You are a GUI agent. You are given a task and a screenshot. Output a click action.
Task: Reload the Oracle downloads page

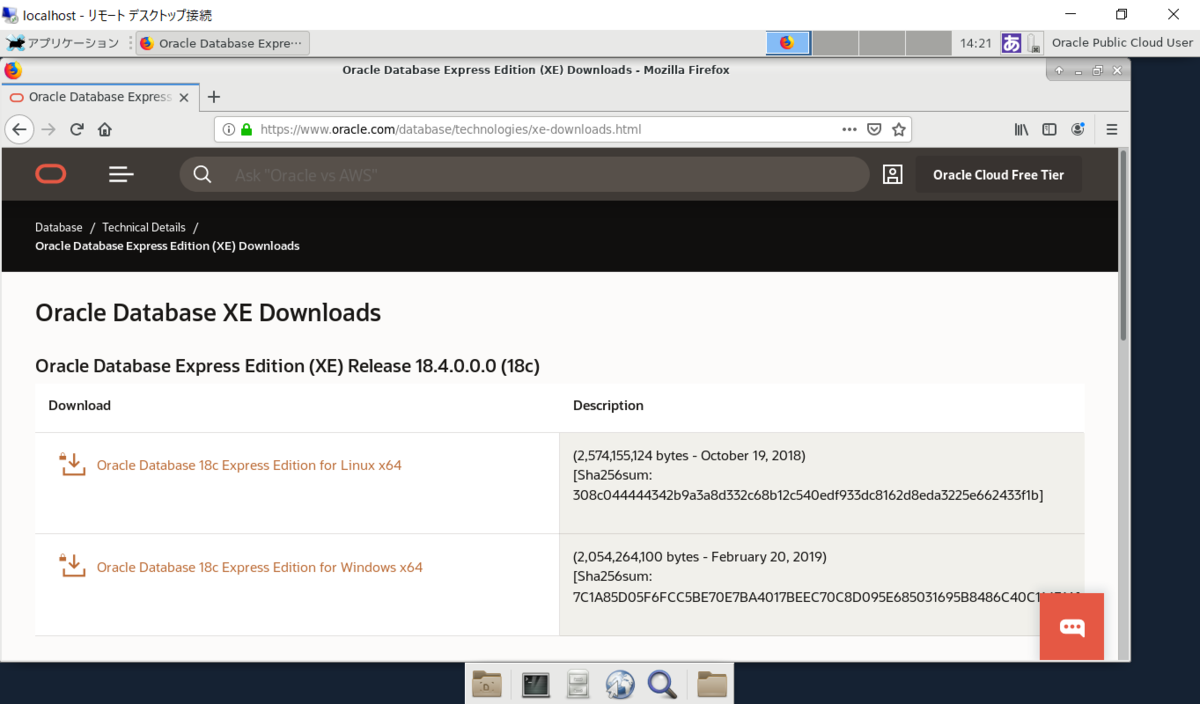(77, 129)
